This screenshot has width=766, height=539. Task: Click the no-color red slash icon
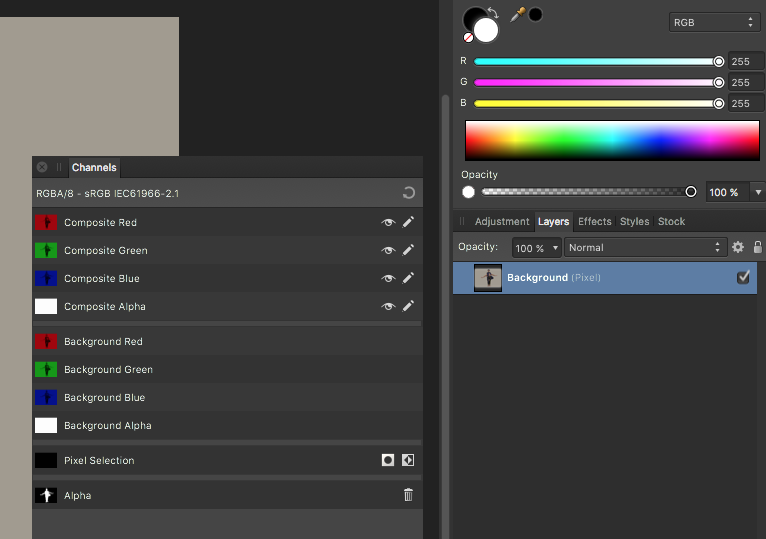pyautogui.click(x=468, y=37)
